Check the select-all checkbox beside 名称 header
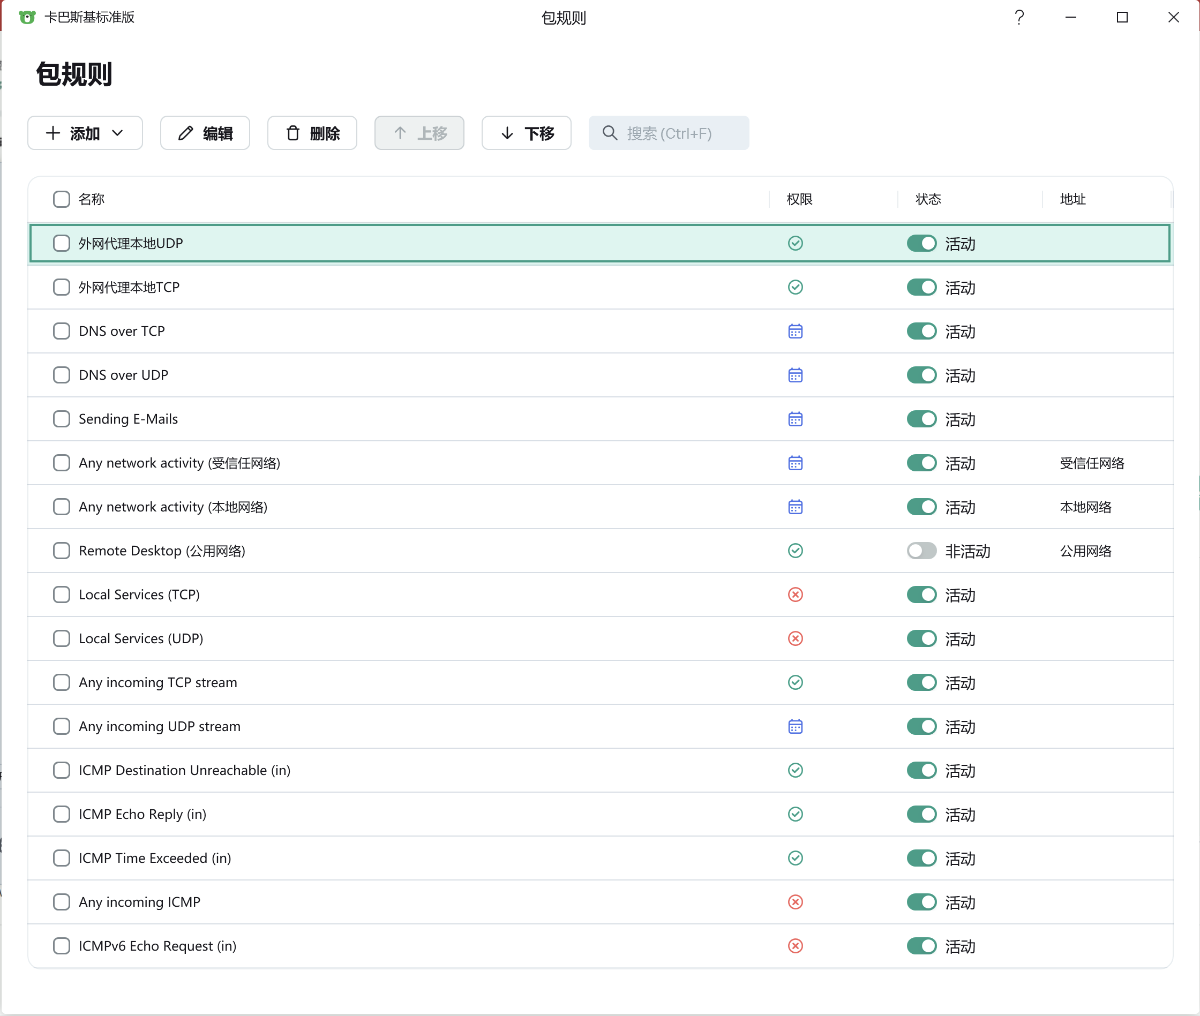1200x1016 pixels. coord(62,199)
